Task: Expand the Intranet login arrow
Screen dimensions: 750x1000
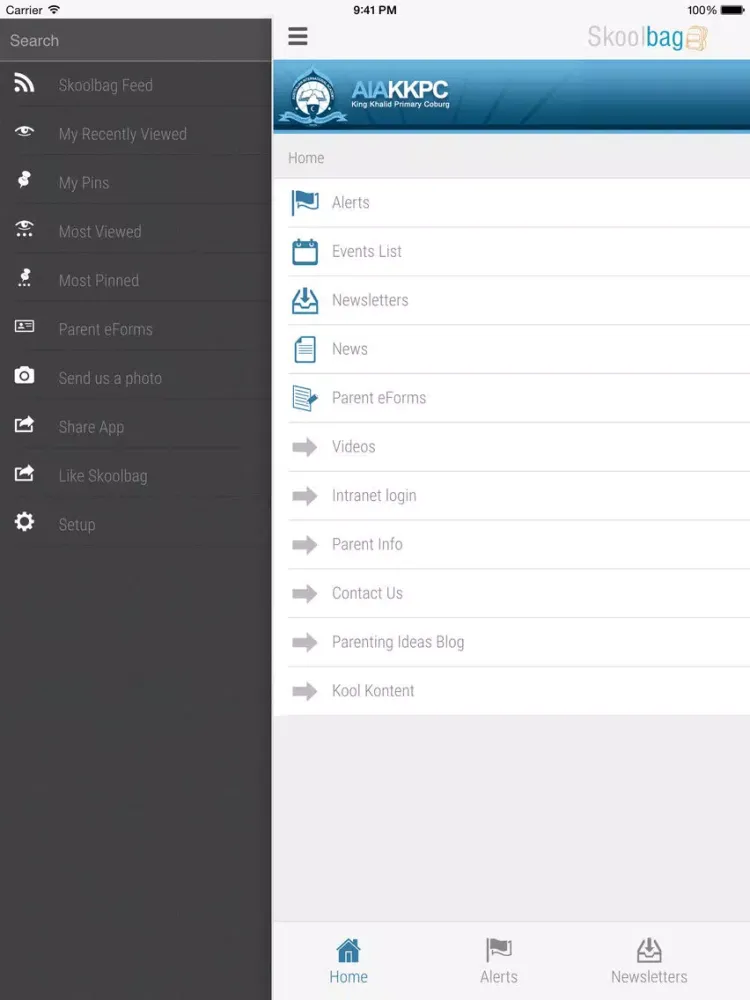Action: (x=304, y=496)
